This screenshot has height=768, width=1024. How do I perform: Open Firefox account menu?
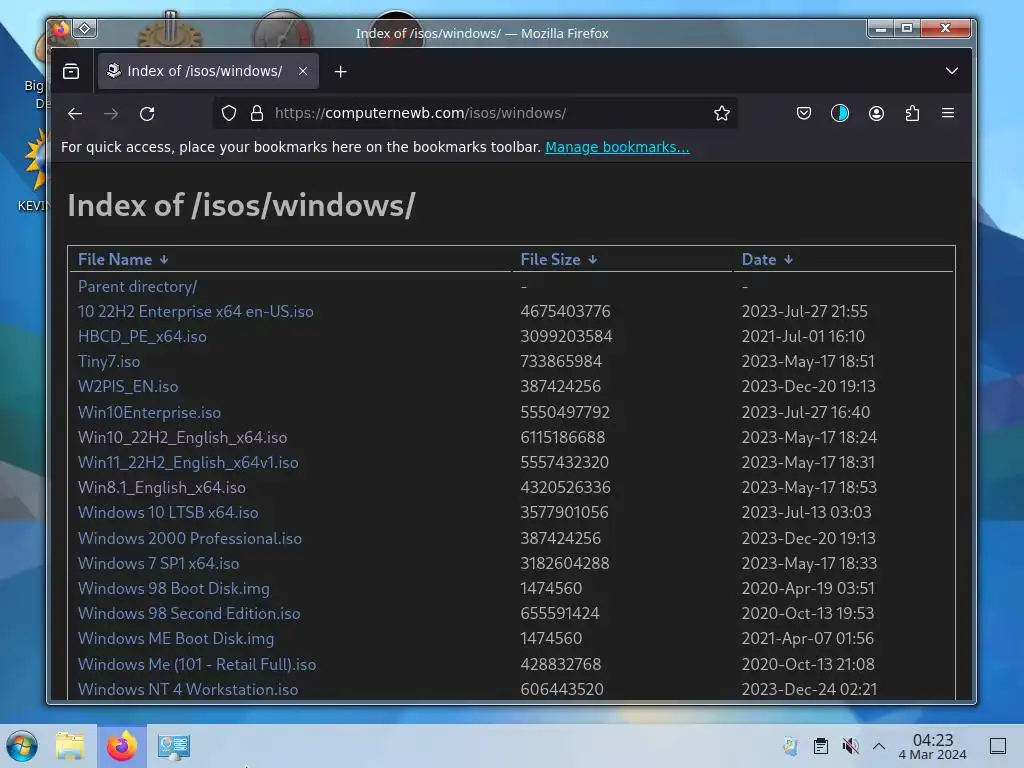[x=876, y=114]
